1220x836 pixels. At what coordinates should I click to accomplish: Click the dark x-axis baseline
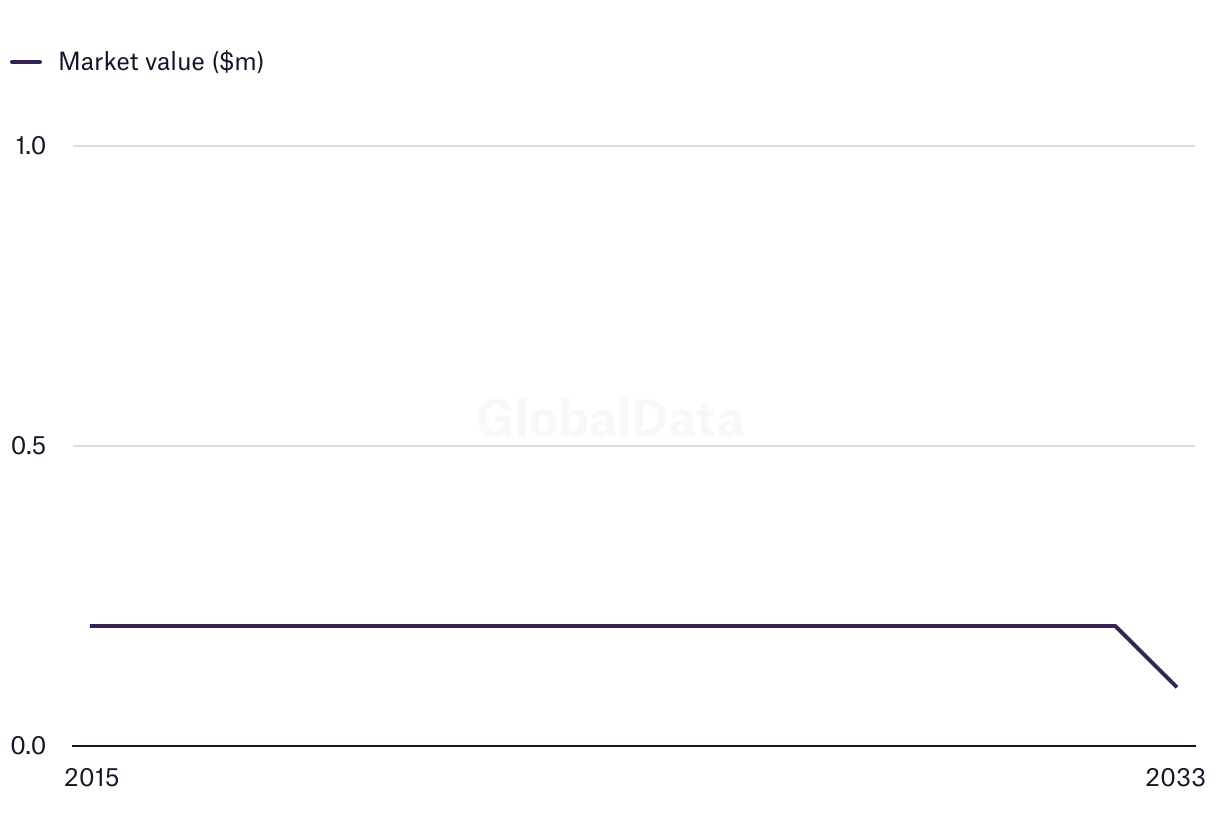[x=634, y=746]
